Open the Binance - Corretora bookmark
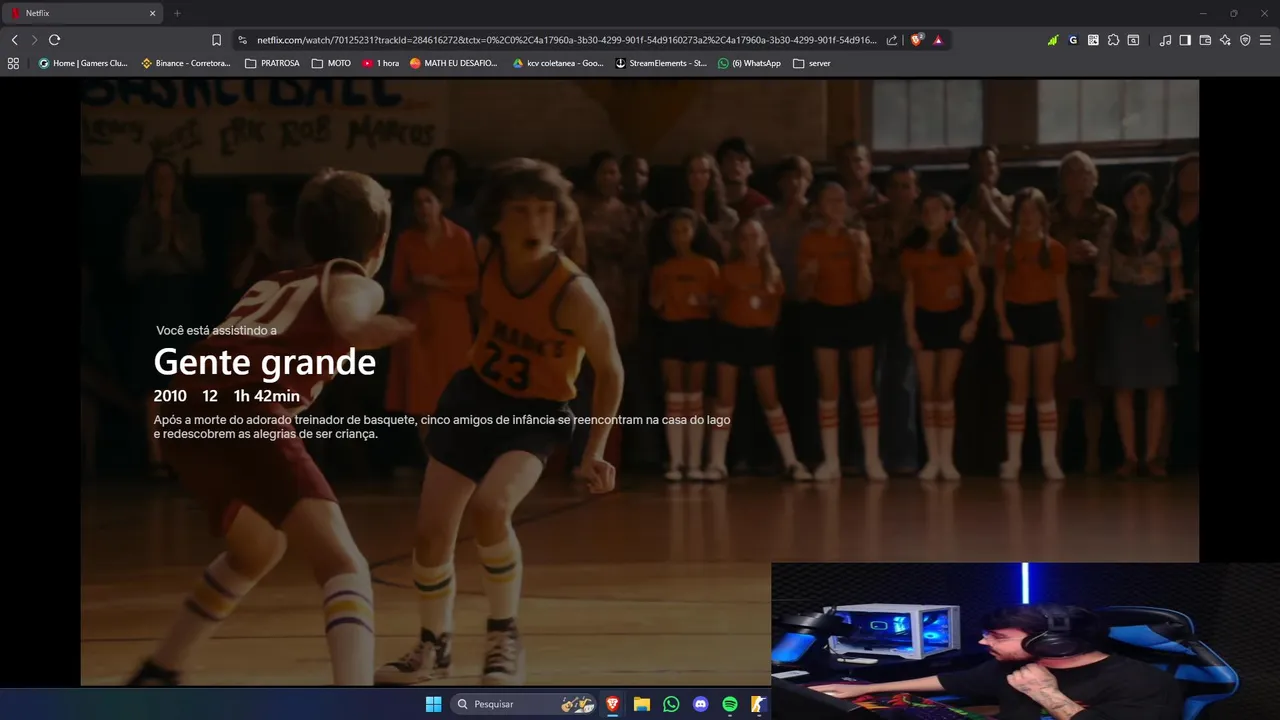1280x720 pixels. click(x=186, y=63)
